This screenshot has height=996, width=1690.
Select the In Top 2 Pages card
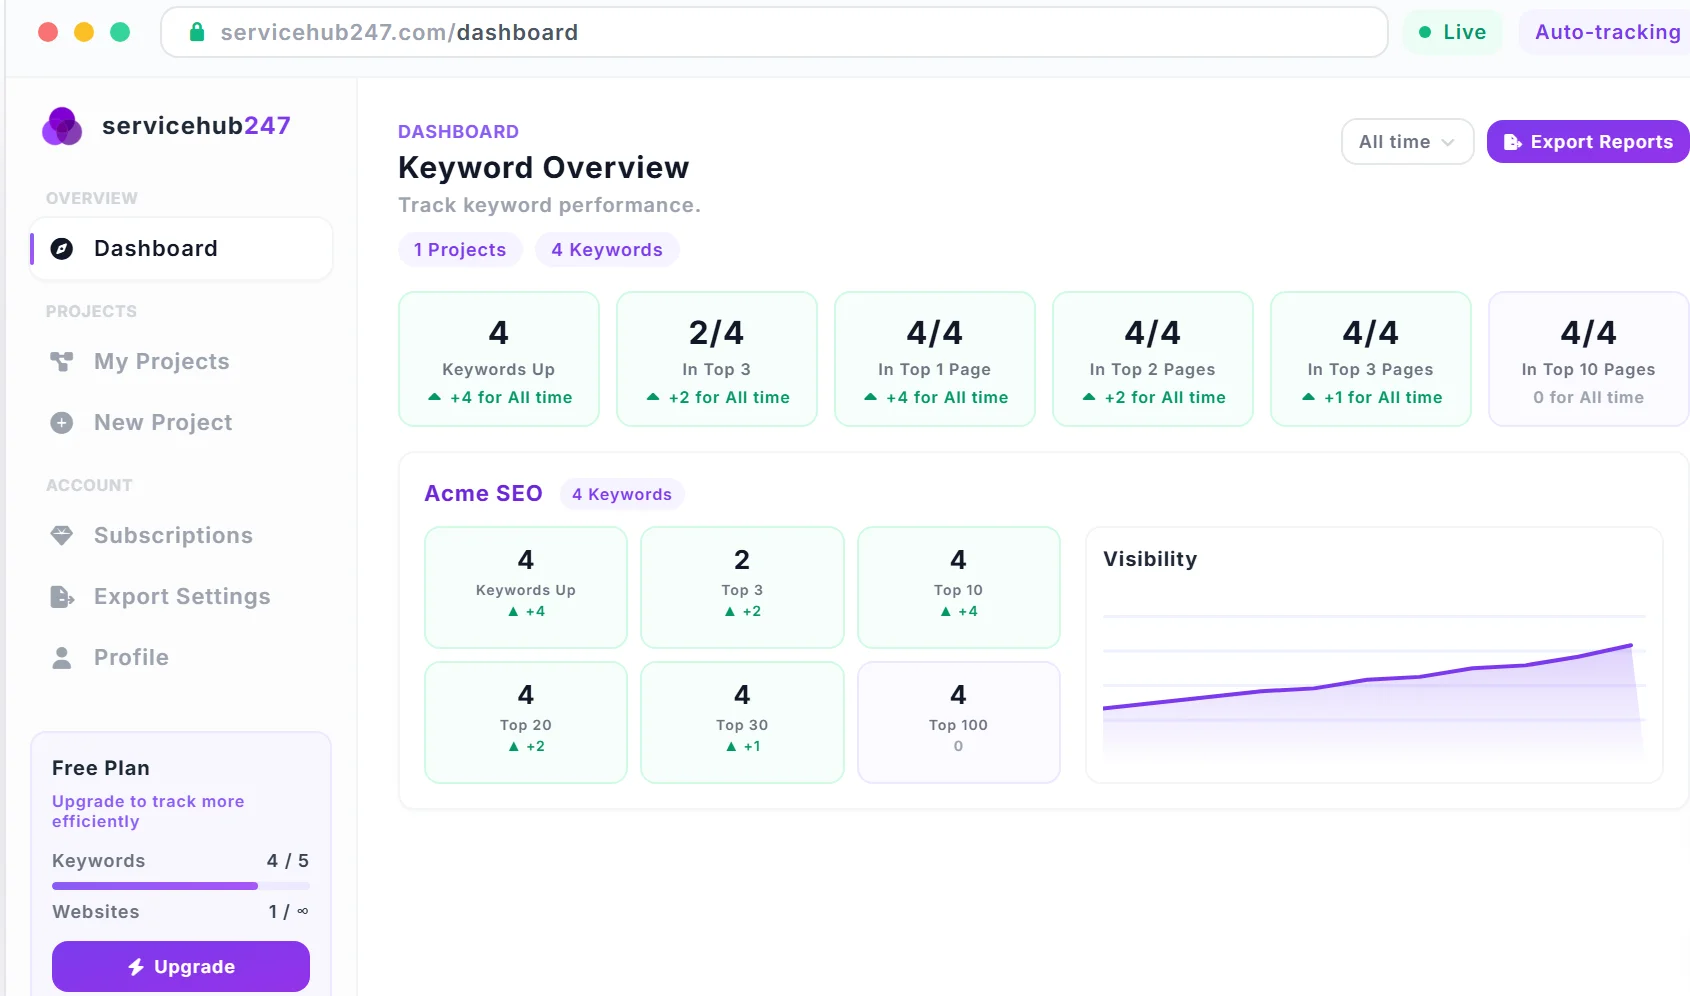click(x=1153, y=359)
